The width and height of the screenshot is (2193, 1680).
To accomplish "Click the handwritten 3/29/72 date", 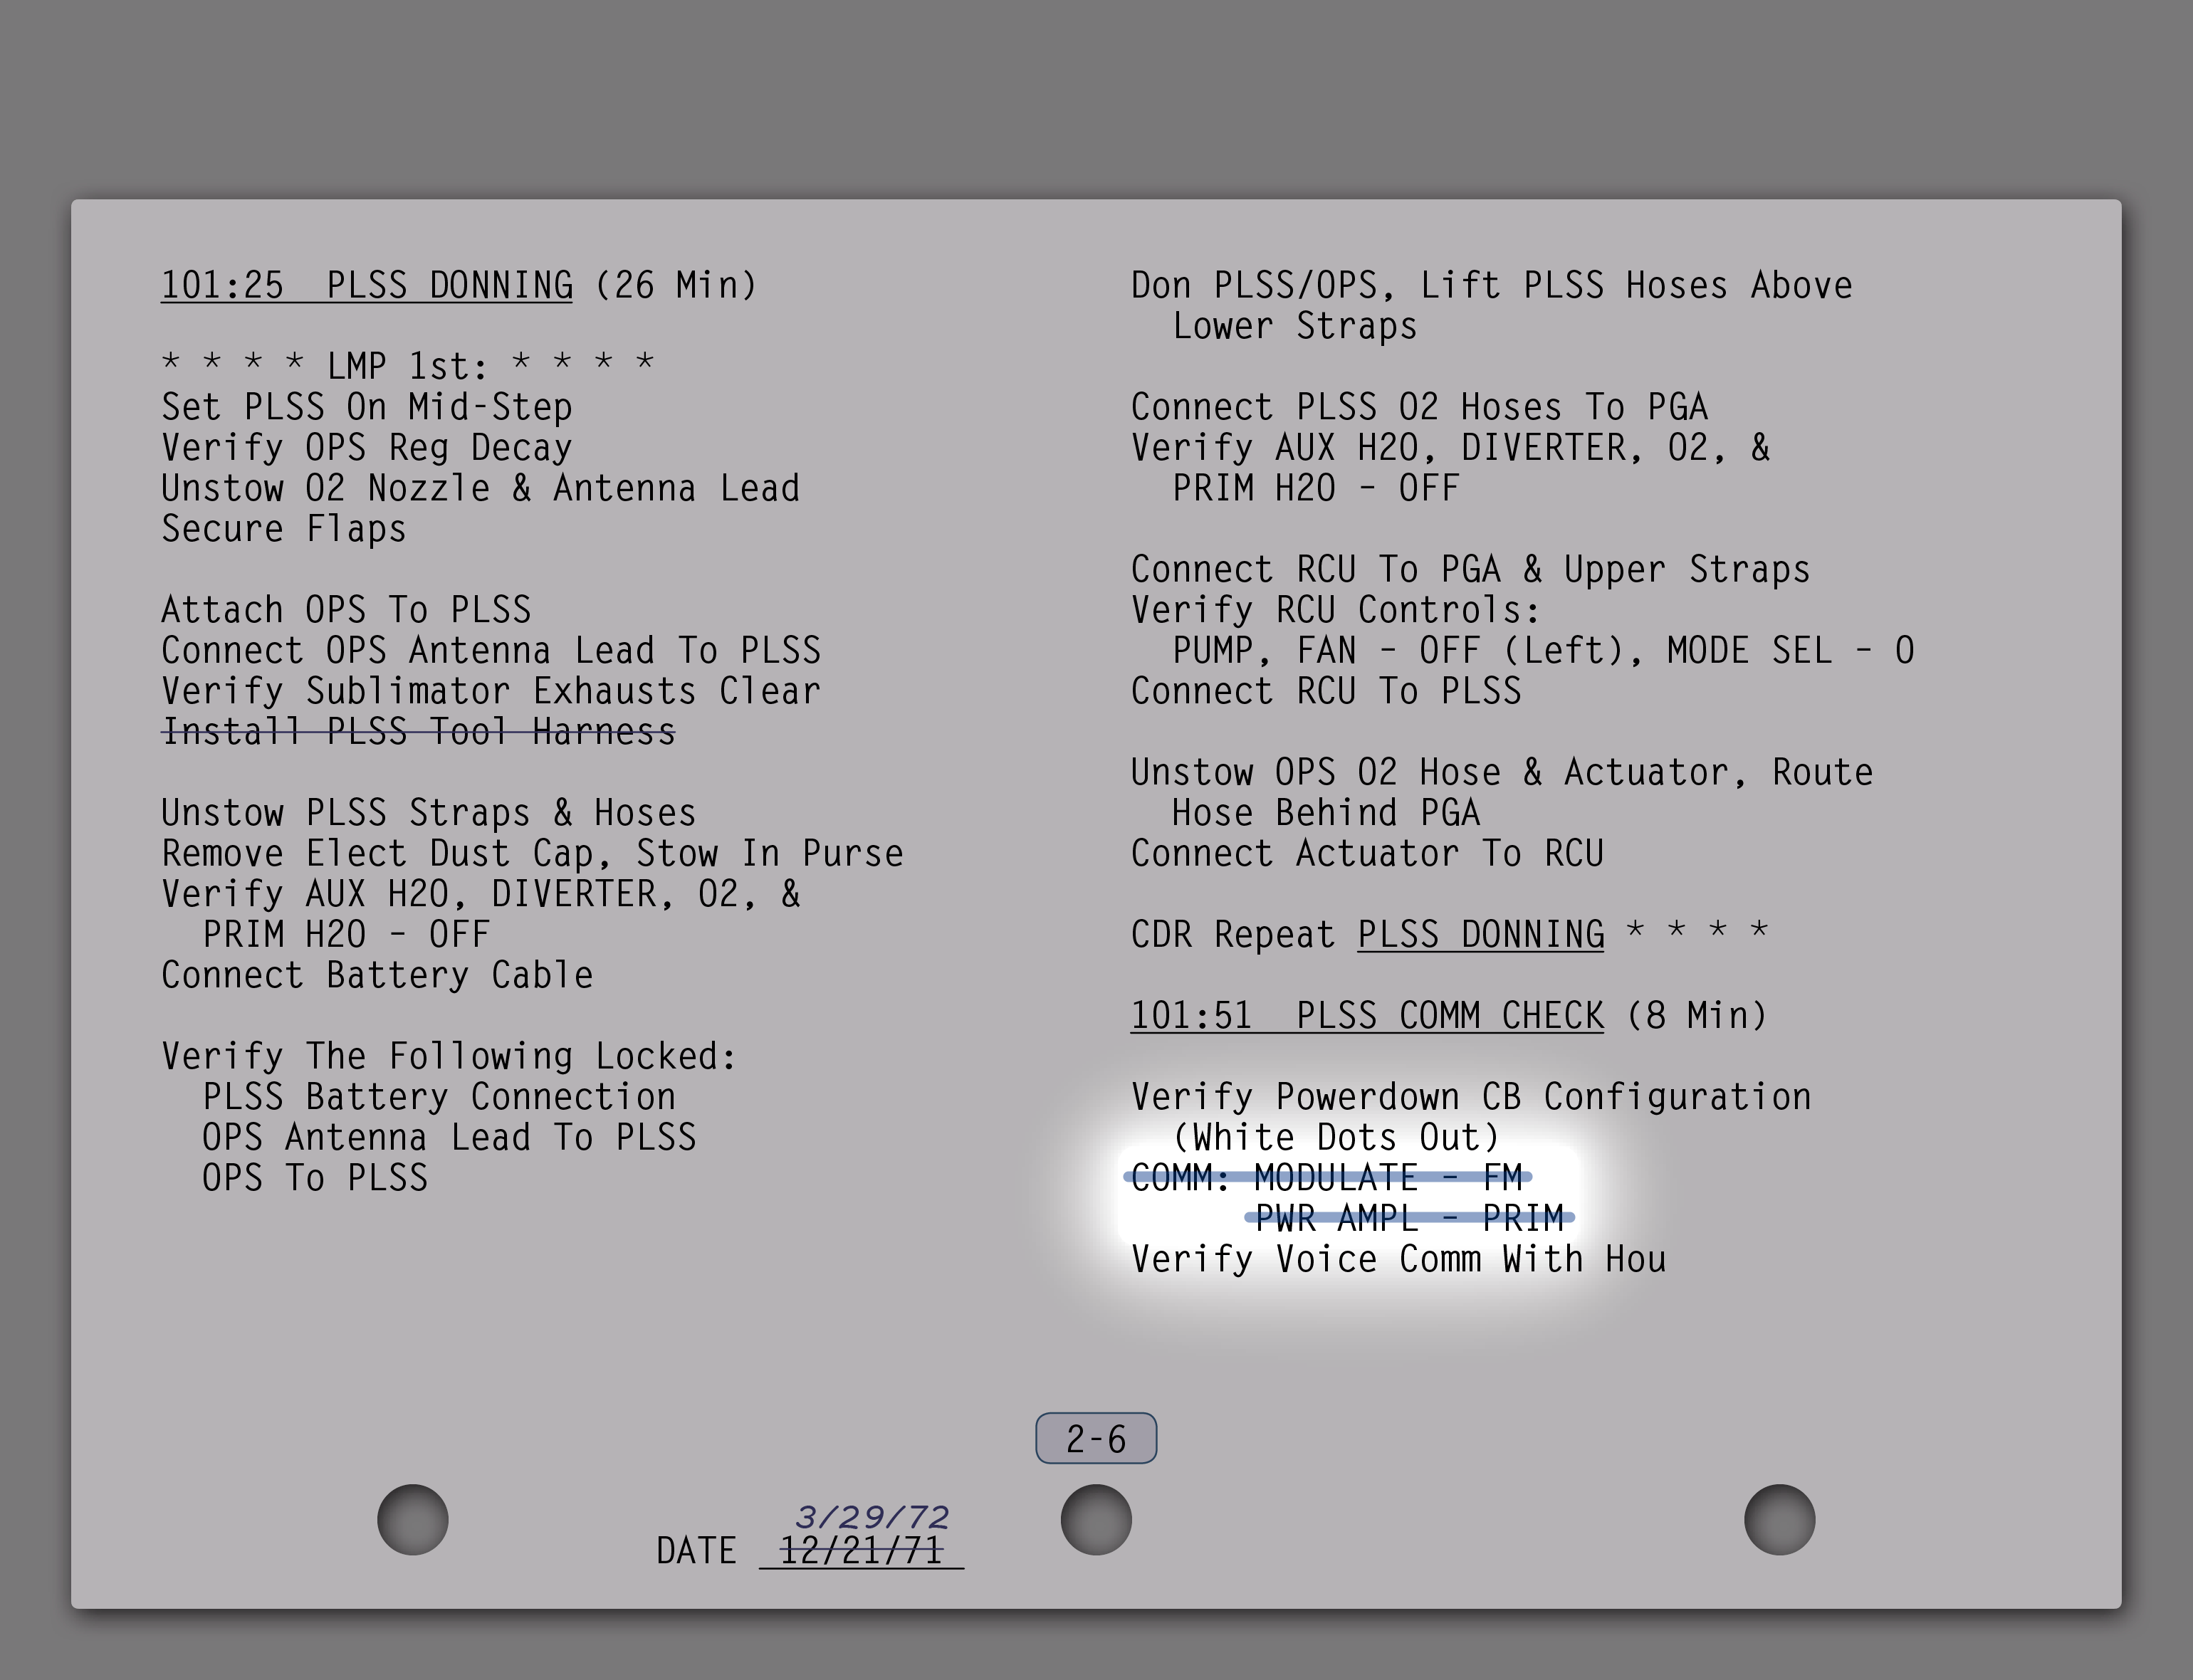I will pos(872,1517).
